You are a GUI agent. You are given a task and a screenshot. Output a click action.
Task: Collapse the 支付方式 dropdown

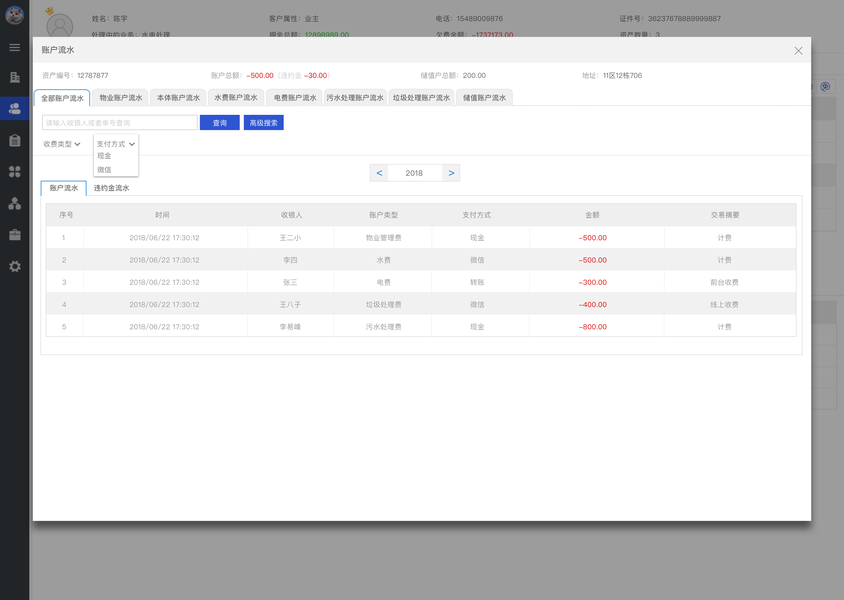point(116,144)
